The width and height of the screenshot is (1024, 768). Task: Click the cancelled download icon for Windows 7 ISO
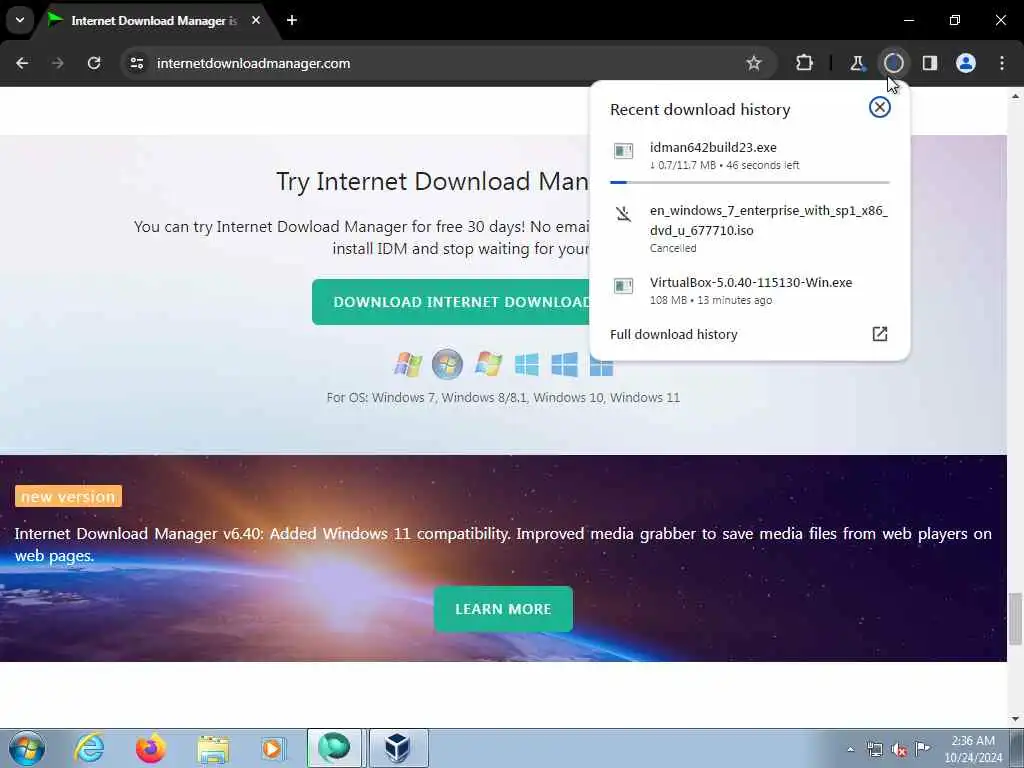pyautogui.click(x=623, y=214)
